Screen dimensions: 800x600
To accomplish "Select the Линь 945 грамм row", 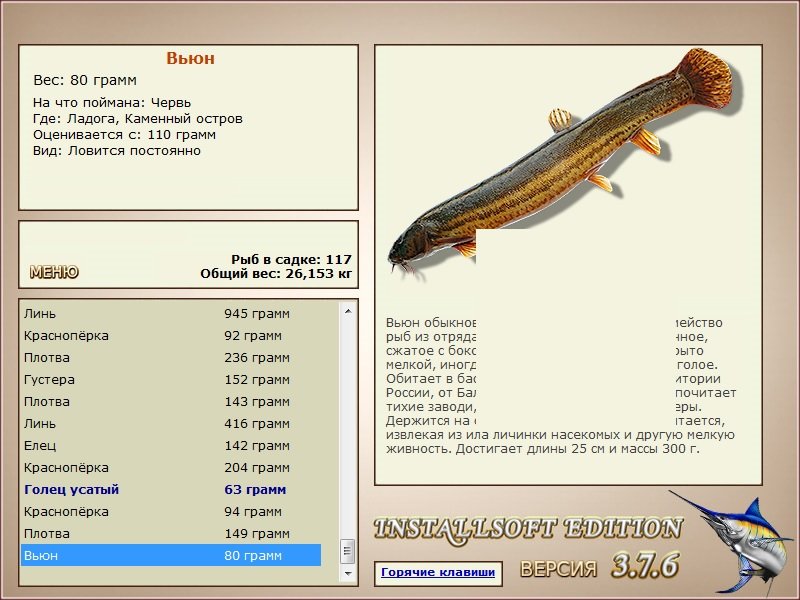I will [171, 314].
